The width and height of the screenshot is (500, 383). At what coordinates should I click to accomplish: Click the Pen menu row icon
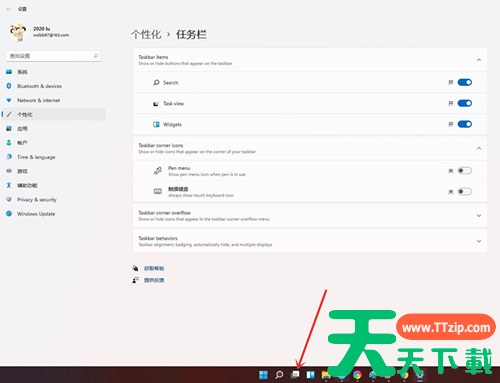pyautogui.click(x=158, y=171)
